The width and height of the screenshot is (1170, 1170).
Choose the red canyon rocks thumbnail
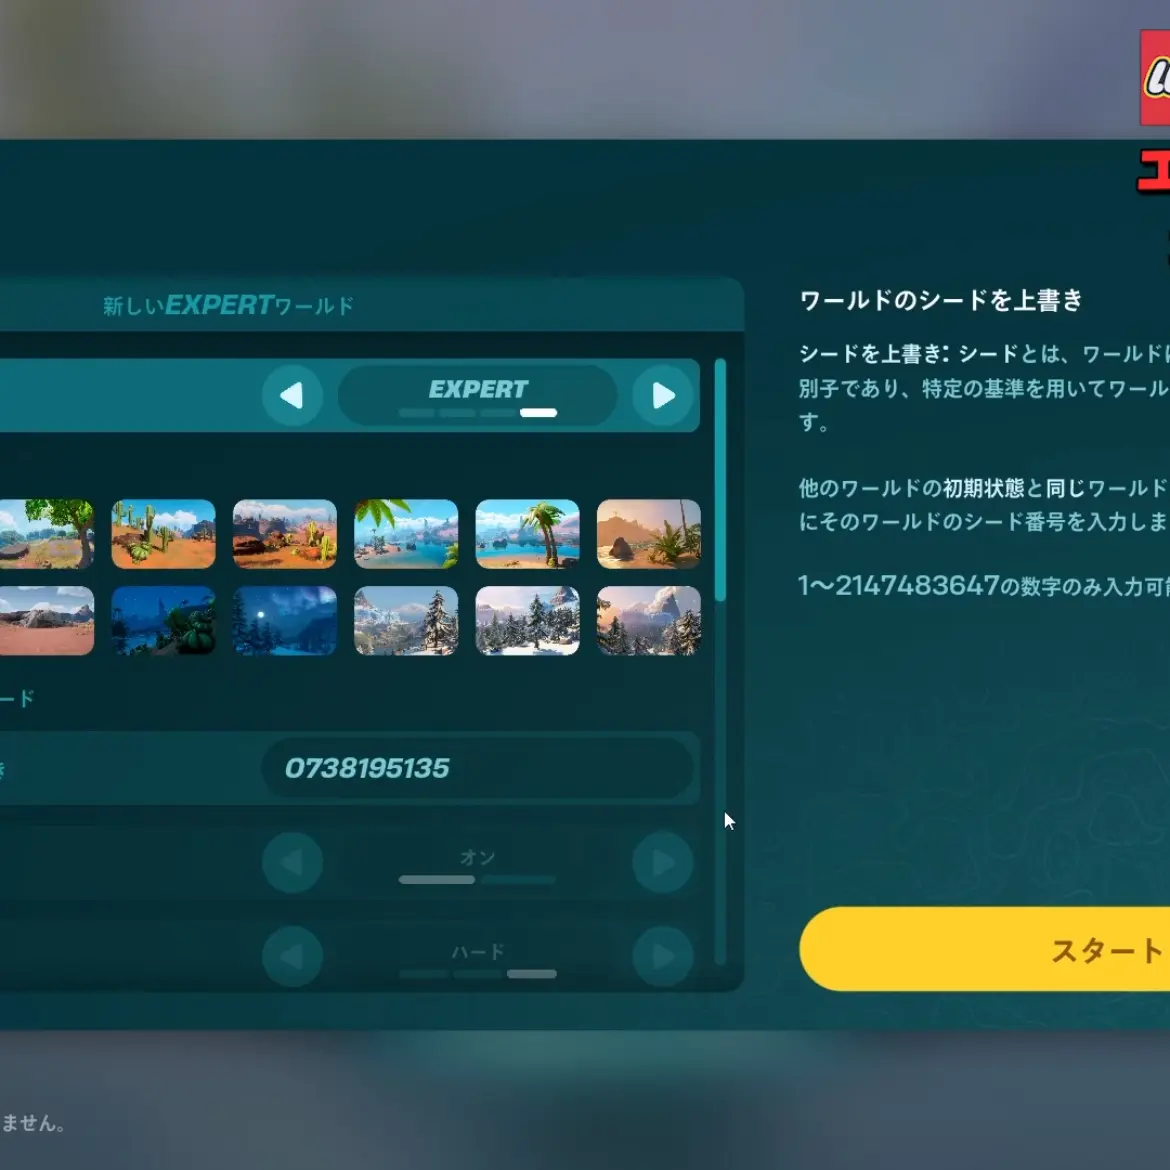click(284, 534)
